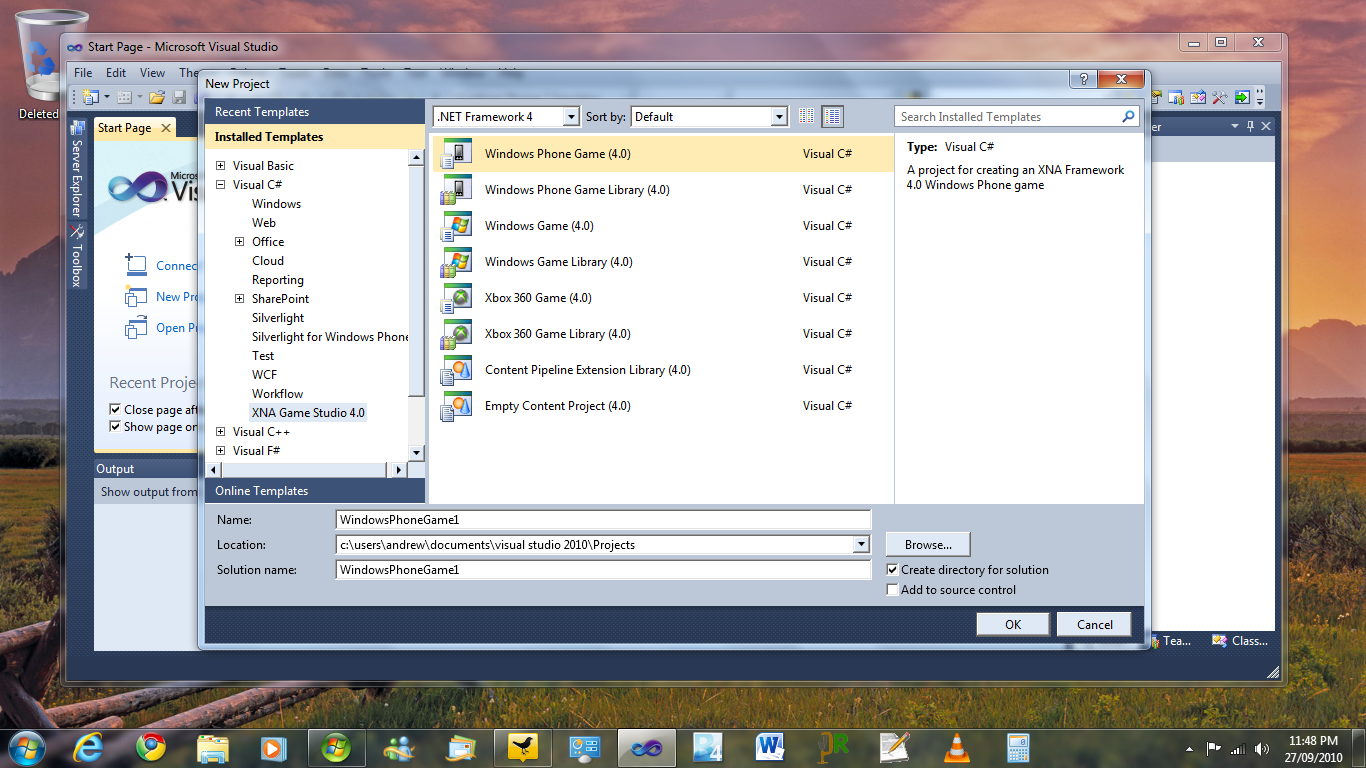Image resolution: width=1366 pixels, height=768 pixels.
Task: Expand the Visual Basic tree node
Action: 221,166
